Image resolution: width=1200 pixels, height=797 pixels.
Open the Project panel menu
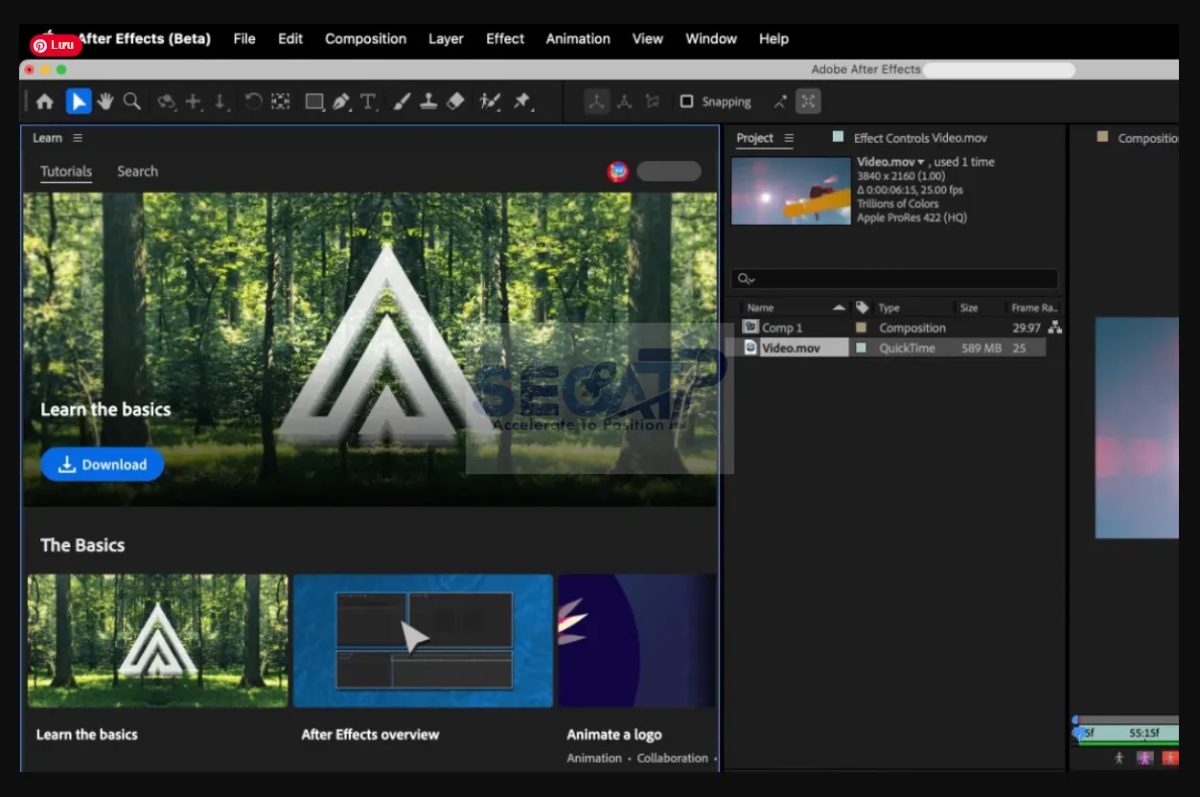point(788,138)
